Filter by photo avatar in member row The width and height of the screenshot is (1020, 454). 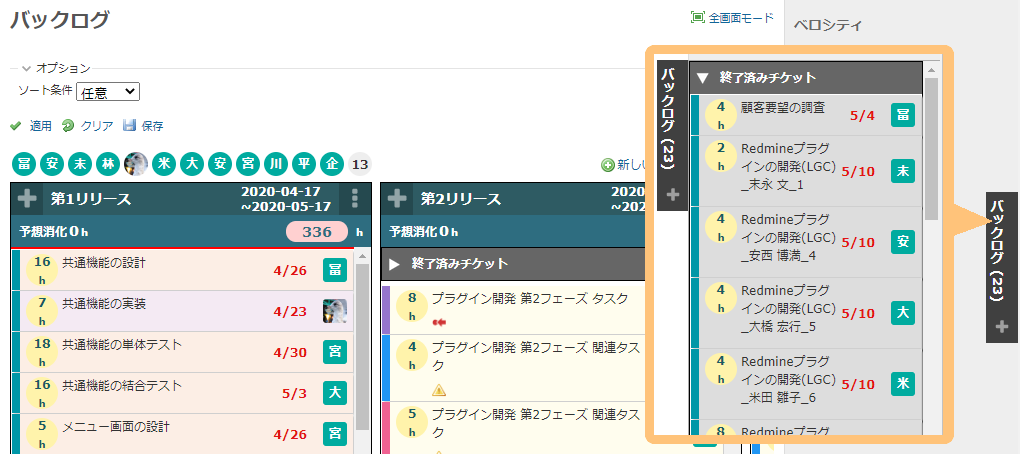pyautogui.click(x=136, y=164)
